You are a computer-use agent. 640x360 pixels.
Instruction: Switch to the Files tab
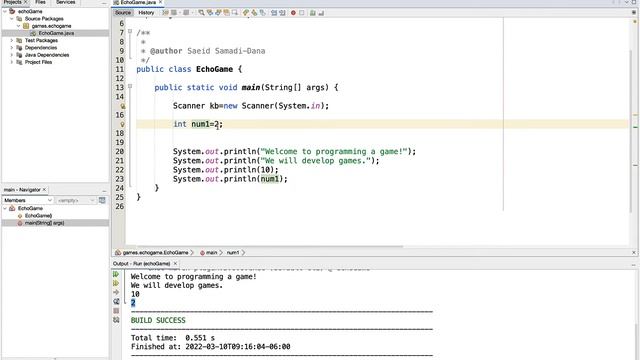click(x=40, y=2)
